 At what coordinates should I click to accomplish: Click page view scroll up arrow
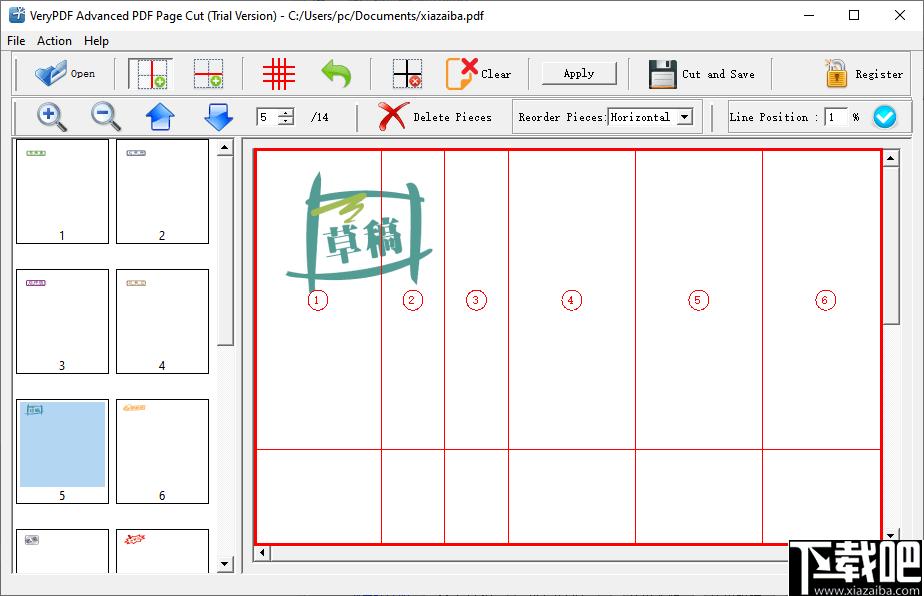coord(890,158)
